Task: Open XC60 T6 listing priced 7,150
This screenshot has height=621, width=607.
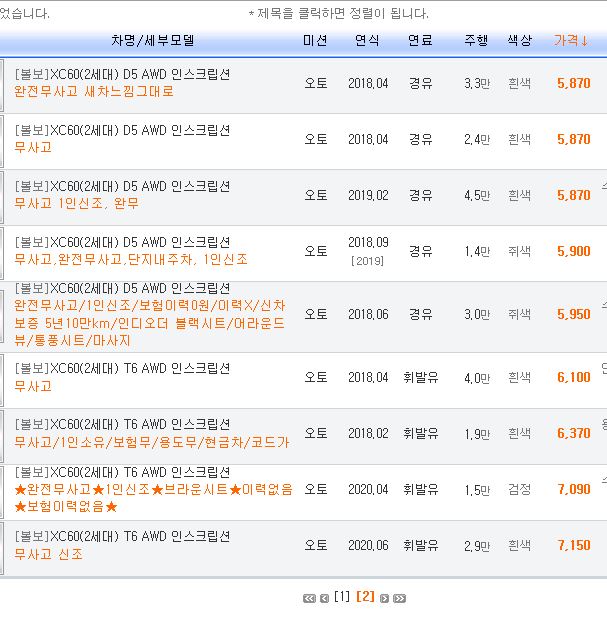Action: pyautogui.click(x=122, y=536)
